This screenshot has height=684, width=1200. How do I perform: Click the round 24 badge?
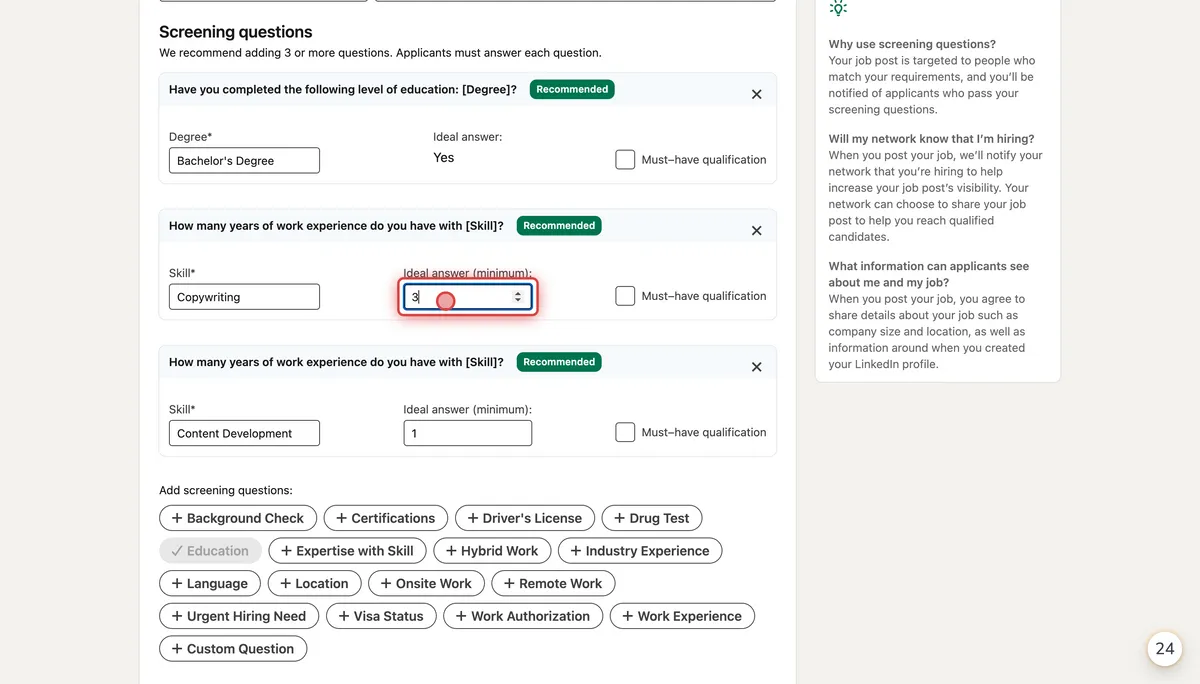[1165, 648]
